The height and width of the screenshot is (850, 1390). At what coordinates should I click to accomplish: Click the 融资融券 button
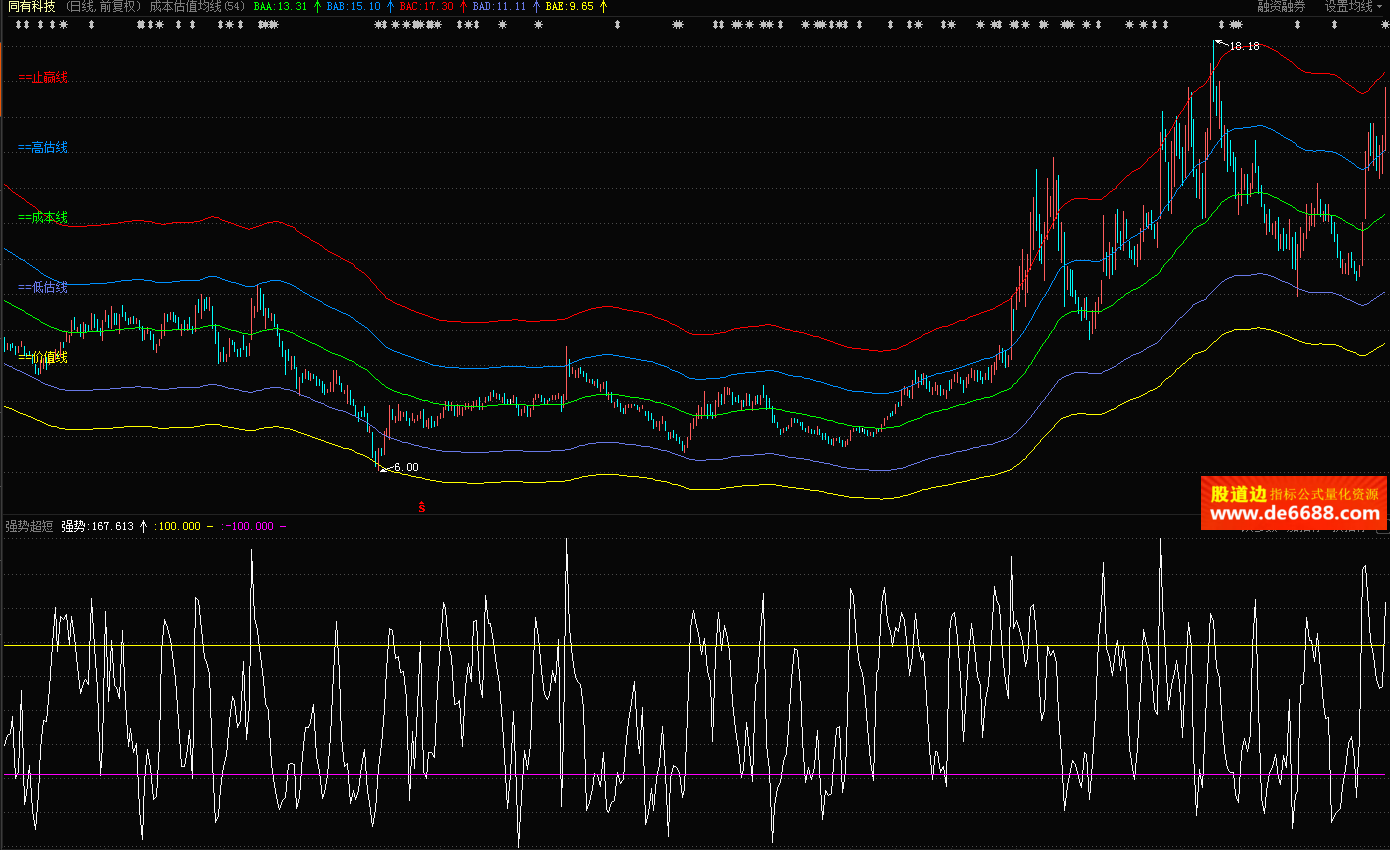click(x=1281, y=6)
